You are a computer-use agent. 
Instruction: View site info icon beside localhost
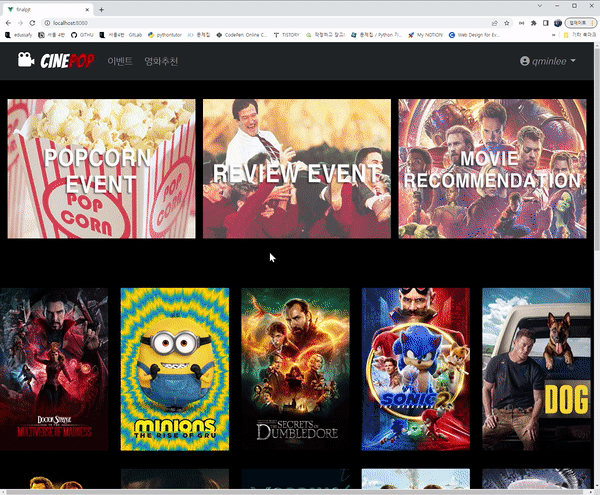(x=47, y=23)
